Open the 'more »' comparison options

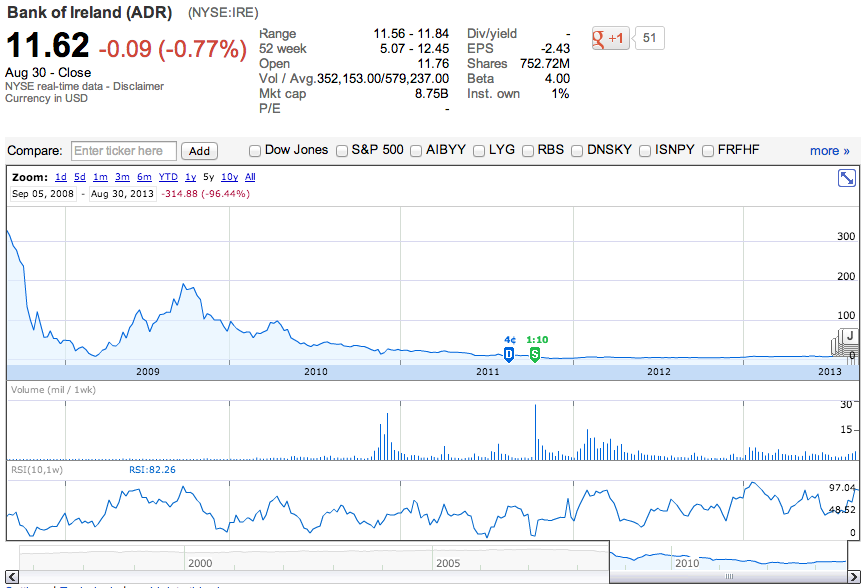pyautogui.click(x=829, y=151)
